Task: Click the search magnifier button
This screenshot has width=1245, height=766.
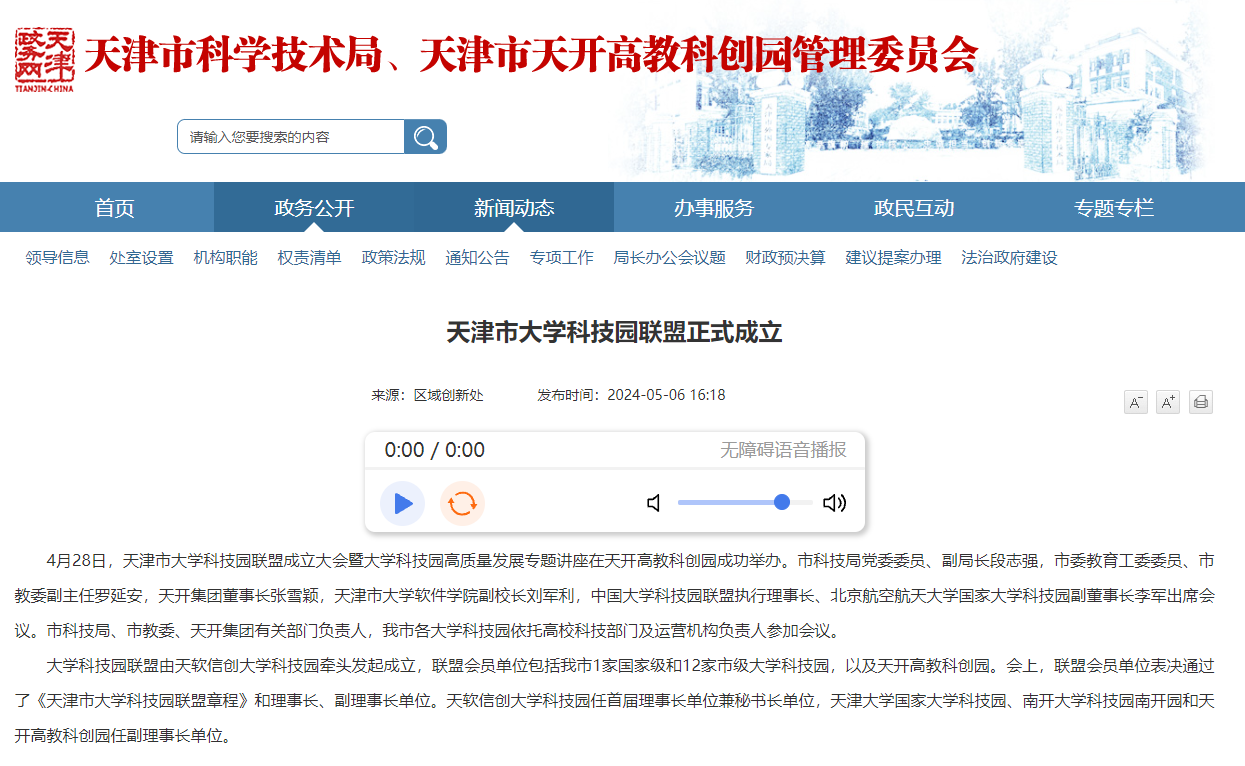Action: [425, 137]
